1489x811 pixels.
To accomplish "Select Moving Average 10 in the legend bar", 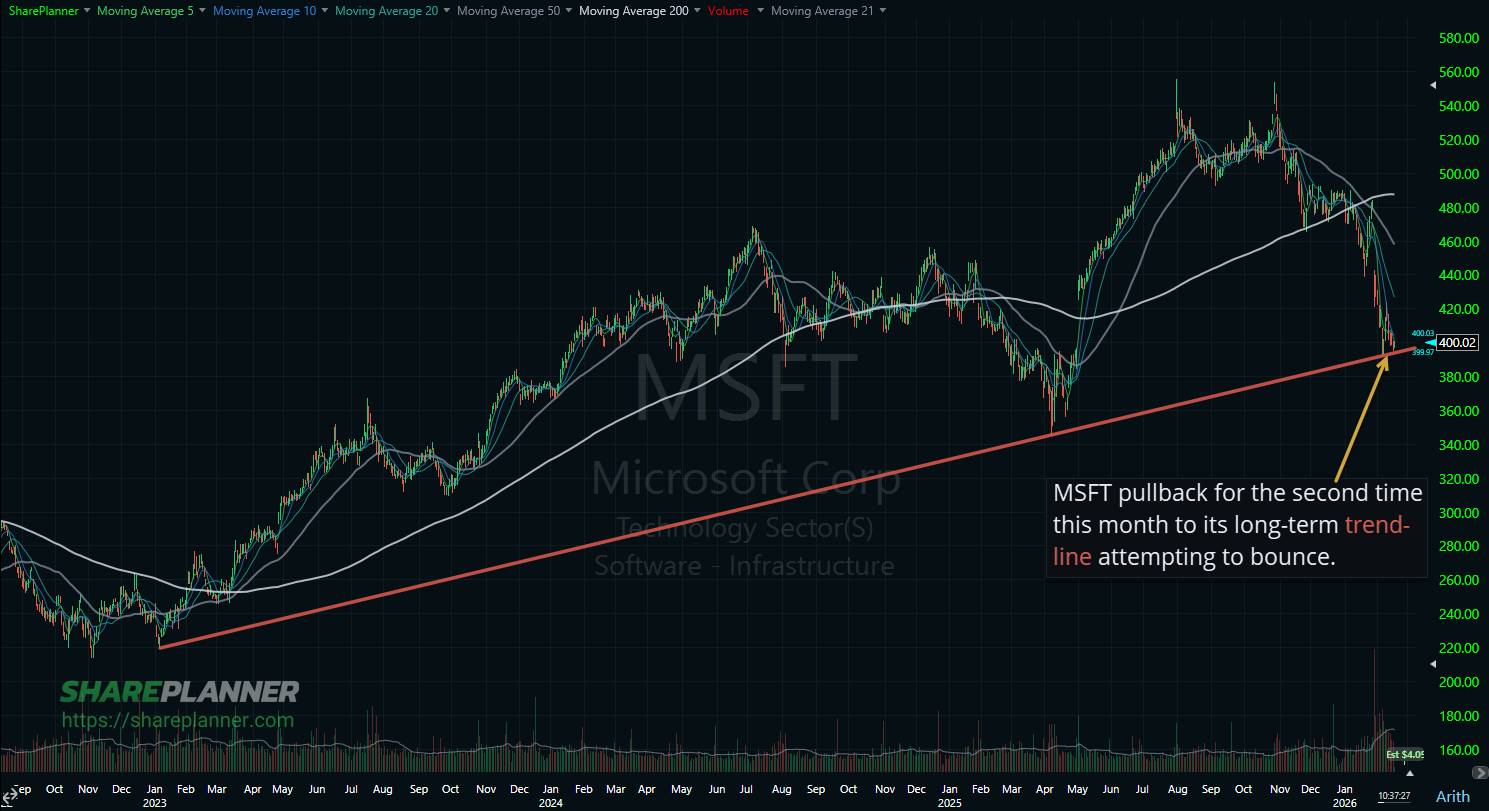I will click(263, 11).
